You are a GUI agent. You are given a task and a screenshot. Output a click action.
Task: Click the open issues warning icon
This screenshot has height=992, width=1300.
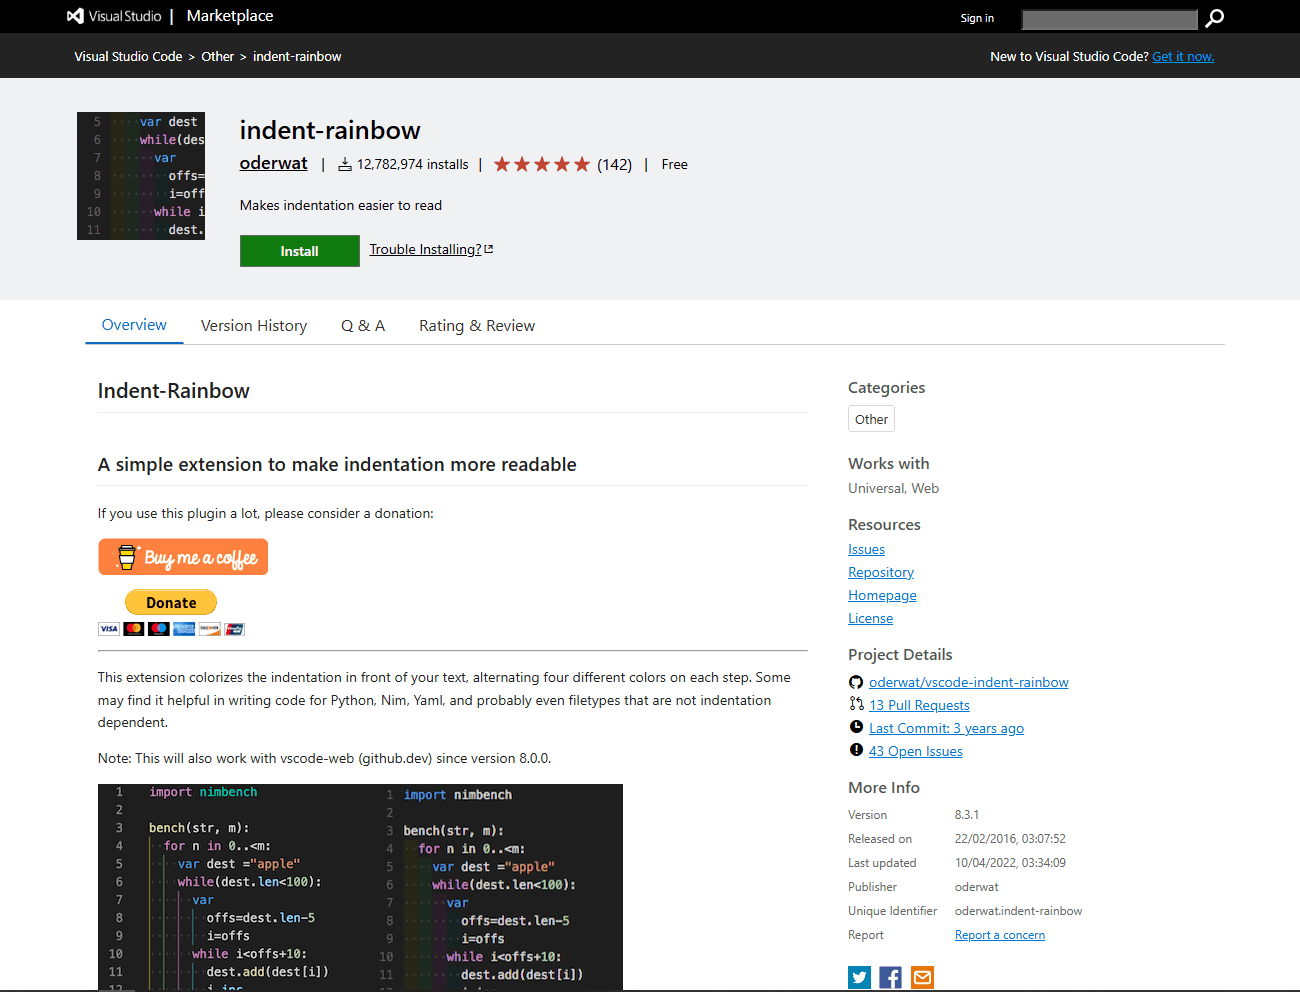[856, 750]
